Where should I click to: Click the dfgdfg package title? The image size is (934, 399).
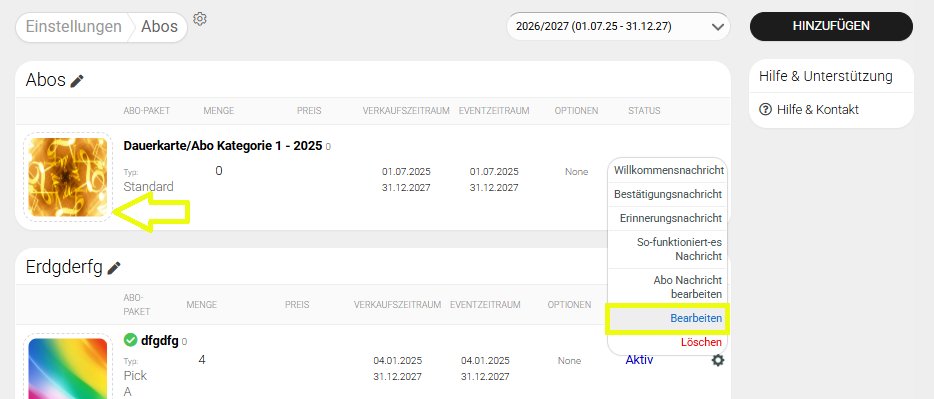(160, 341)
